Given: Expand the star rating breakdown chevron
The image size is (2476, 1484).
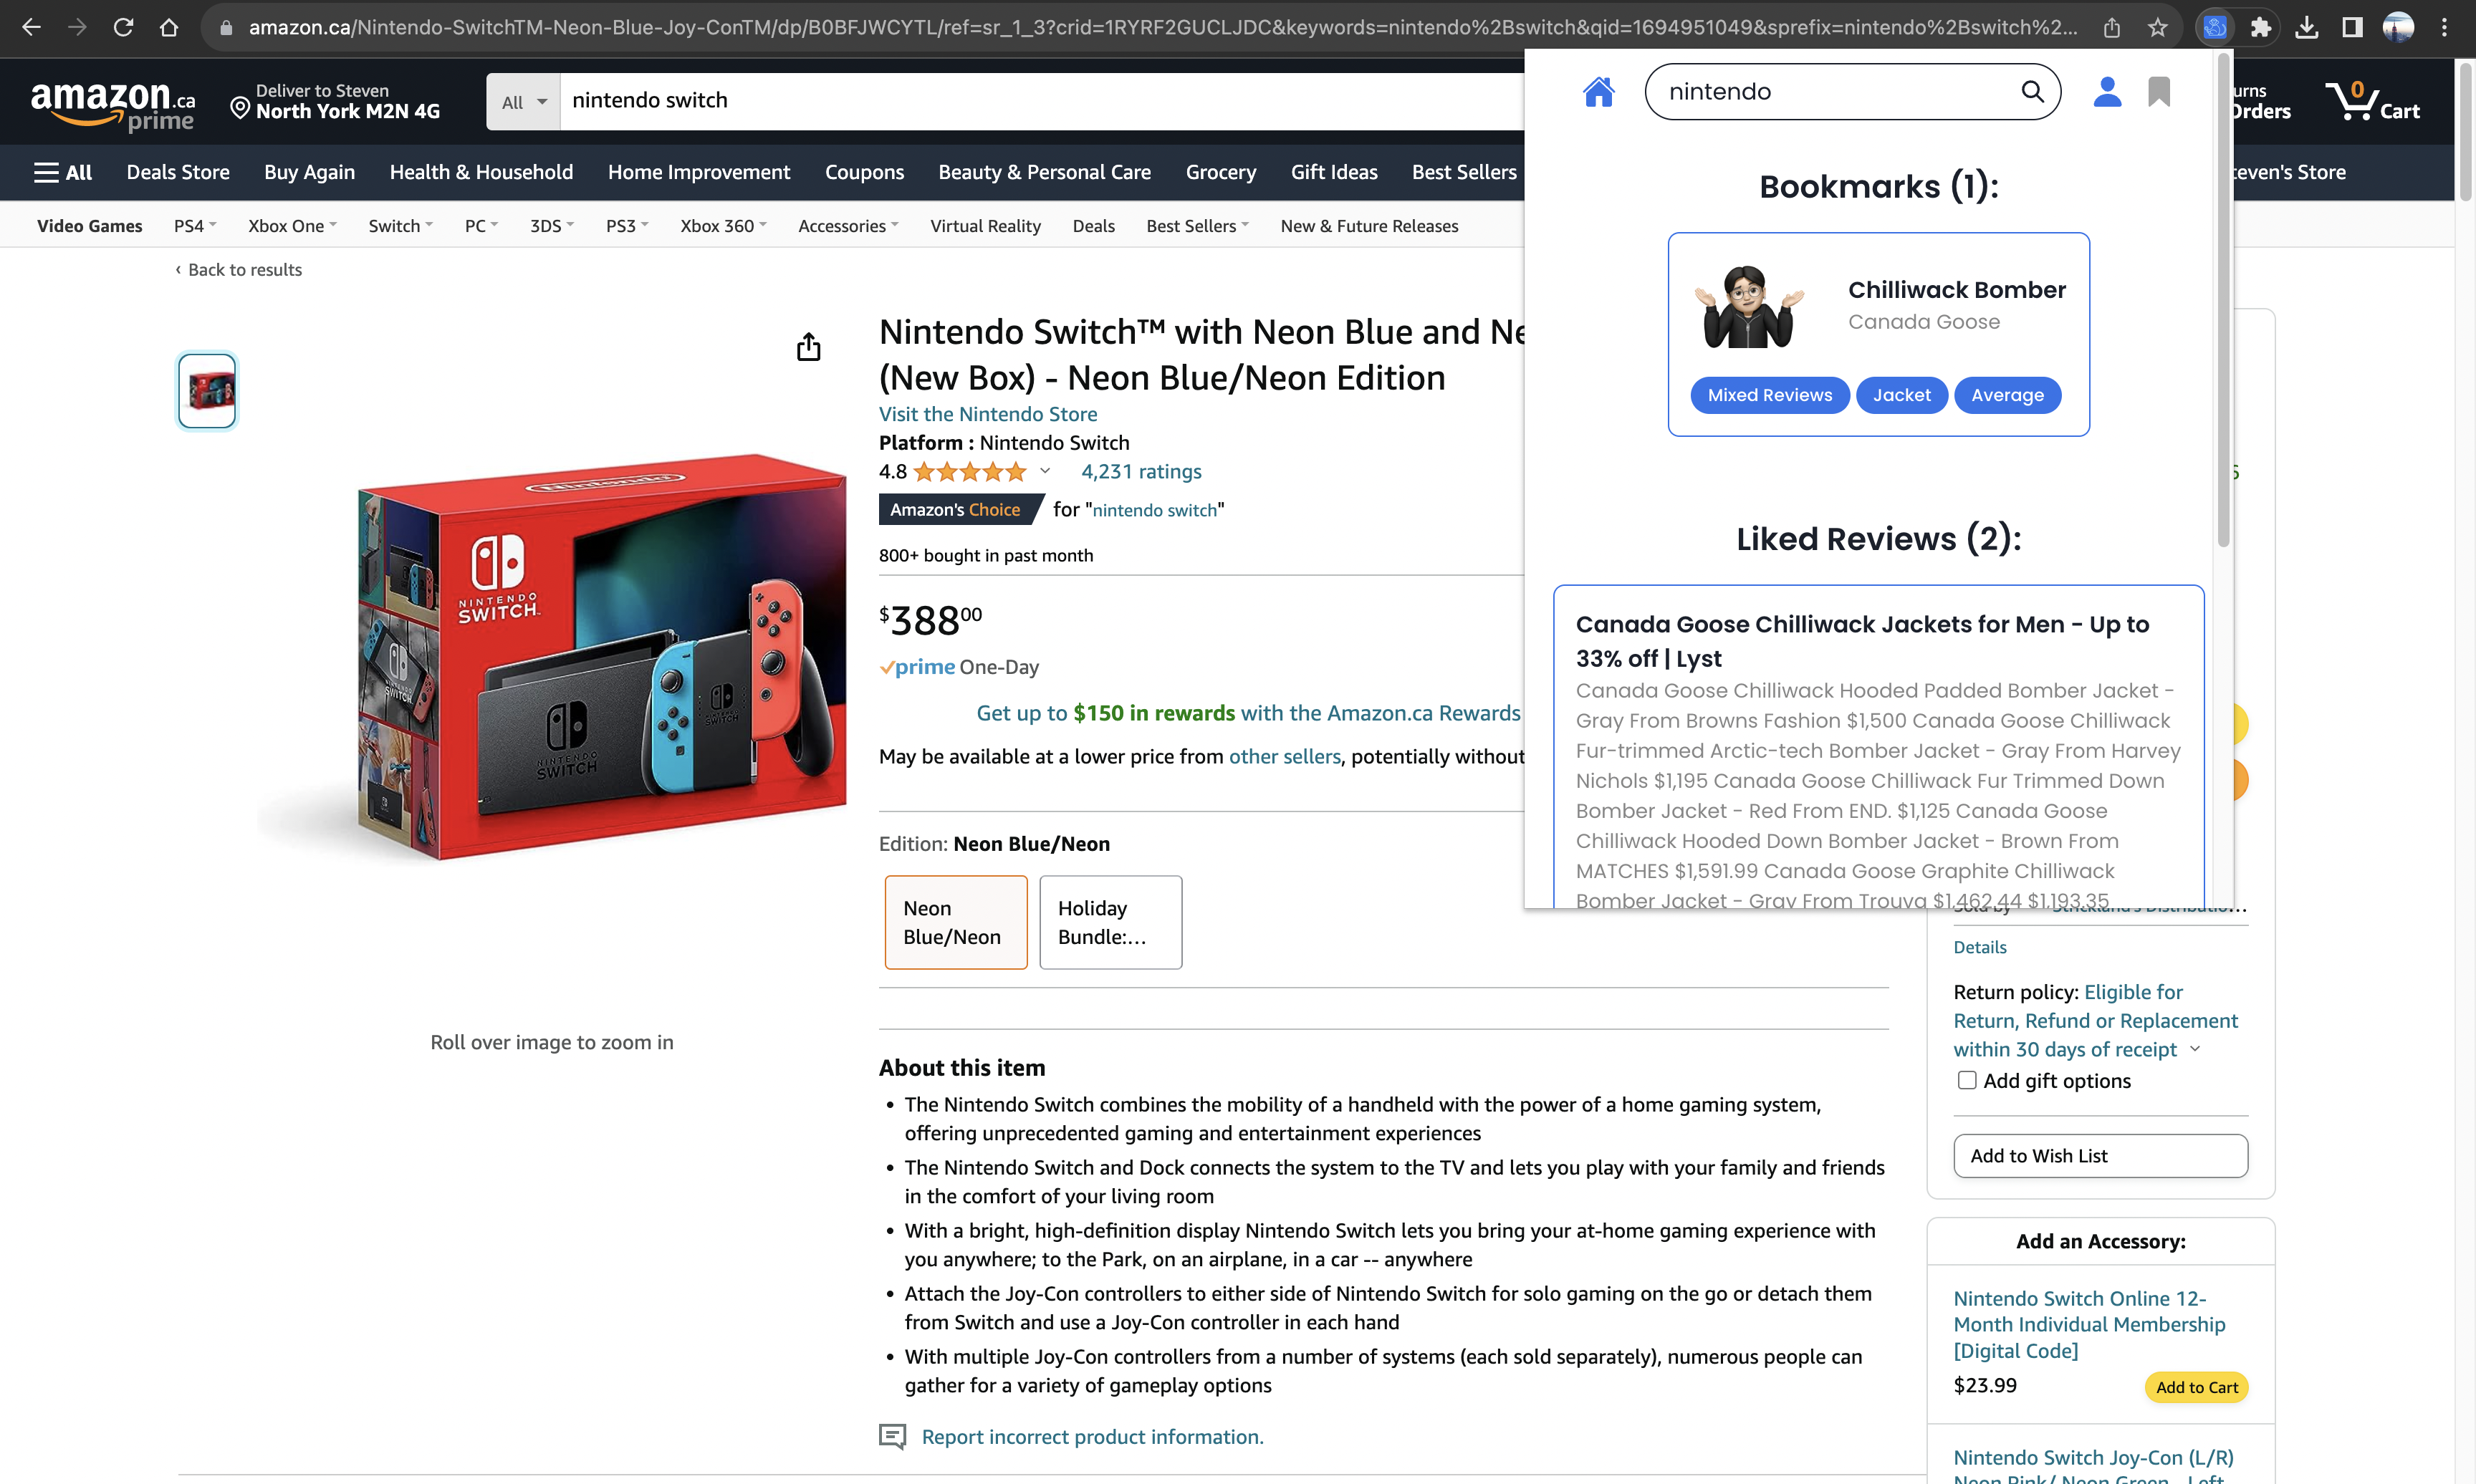Looking at the screenshot, I should [x=1045, y=471].
